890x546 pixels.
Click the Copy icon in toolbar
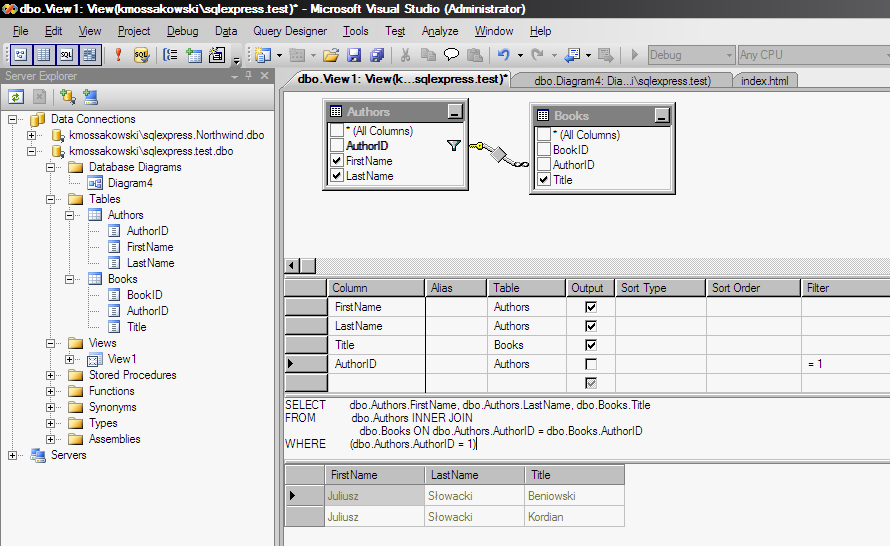428,55
